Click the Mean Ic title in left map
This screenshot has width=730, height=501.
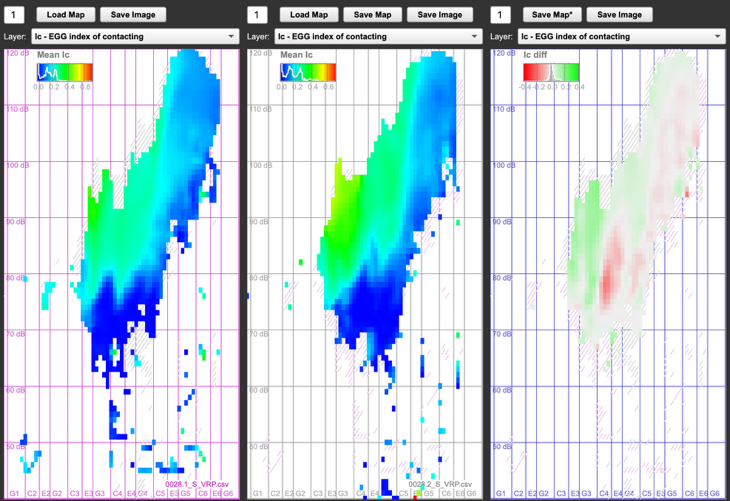[53, 55]
